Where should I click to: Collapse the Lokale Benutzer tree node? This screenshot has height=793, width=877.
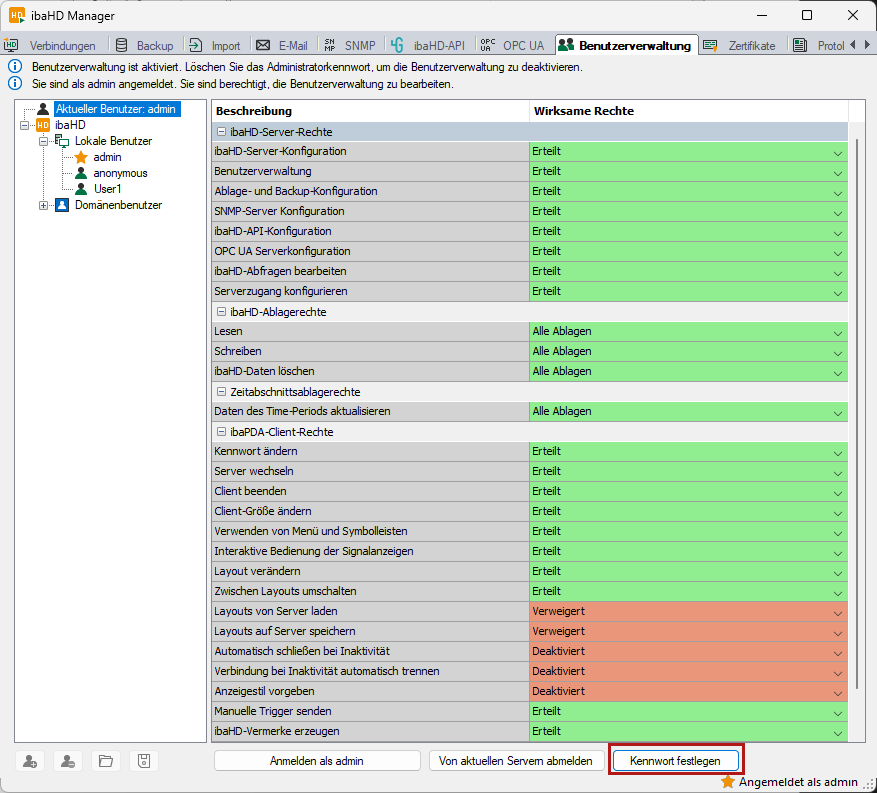click(x=43, y=141)
